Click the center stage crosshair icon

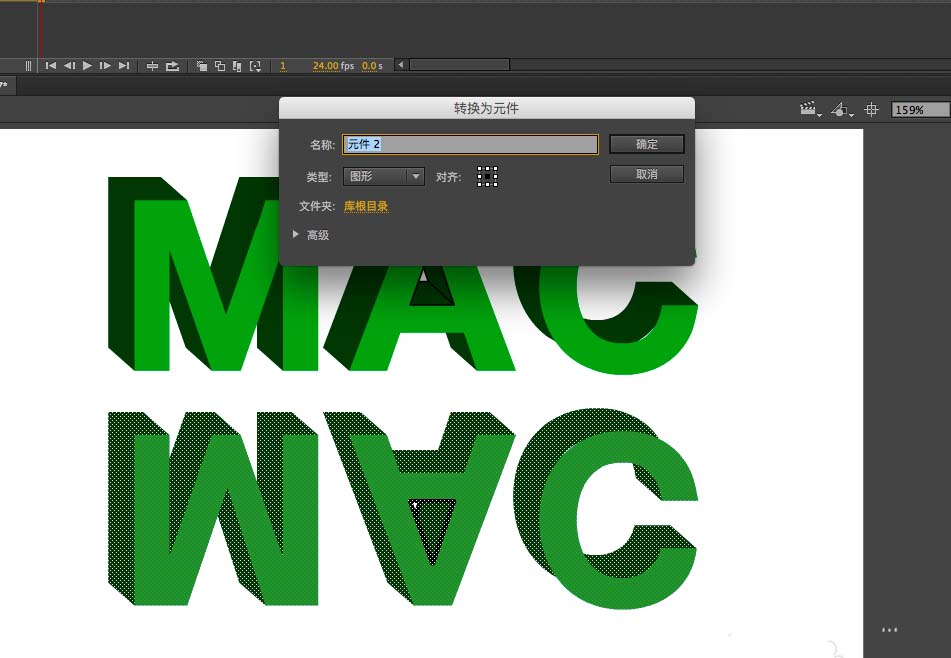(x=872, y=110)
